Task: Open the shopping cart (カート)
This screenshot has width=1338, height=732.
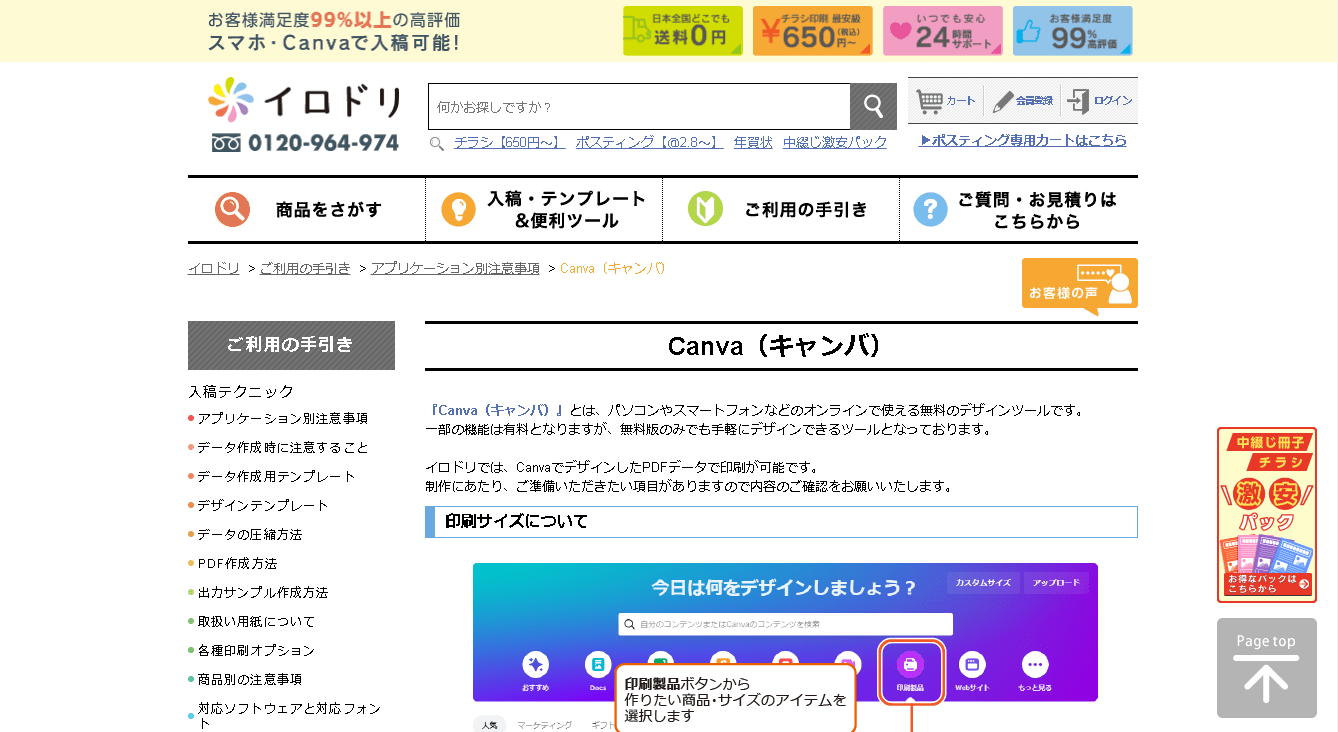Action: pyautogui.click(x=946, y=101)
